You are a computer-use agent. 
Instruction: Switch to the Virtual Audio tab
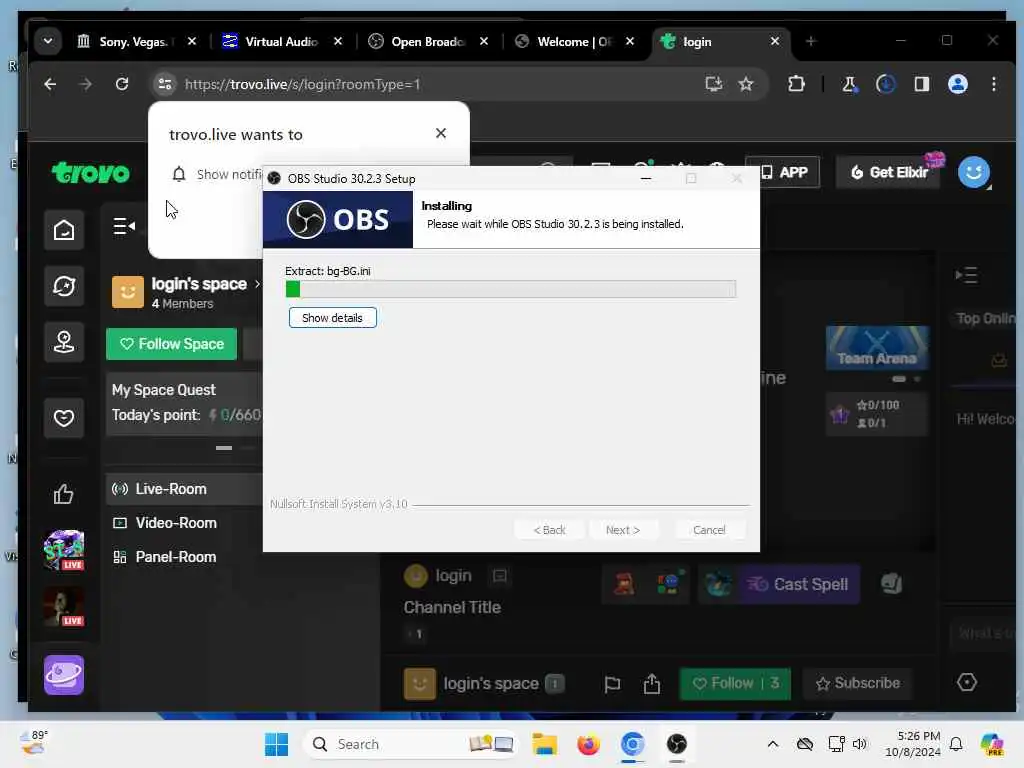282,42
